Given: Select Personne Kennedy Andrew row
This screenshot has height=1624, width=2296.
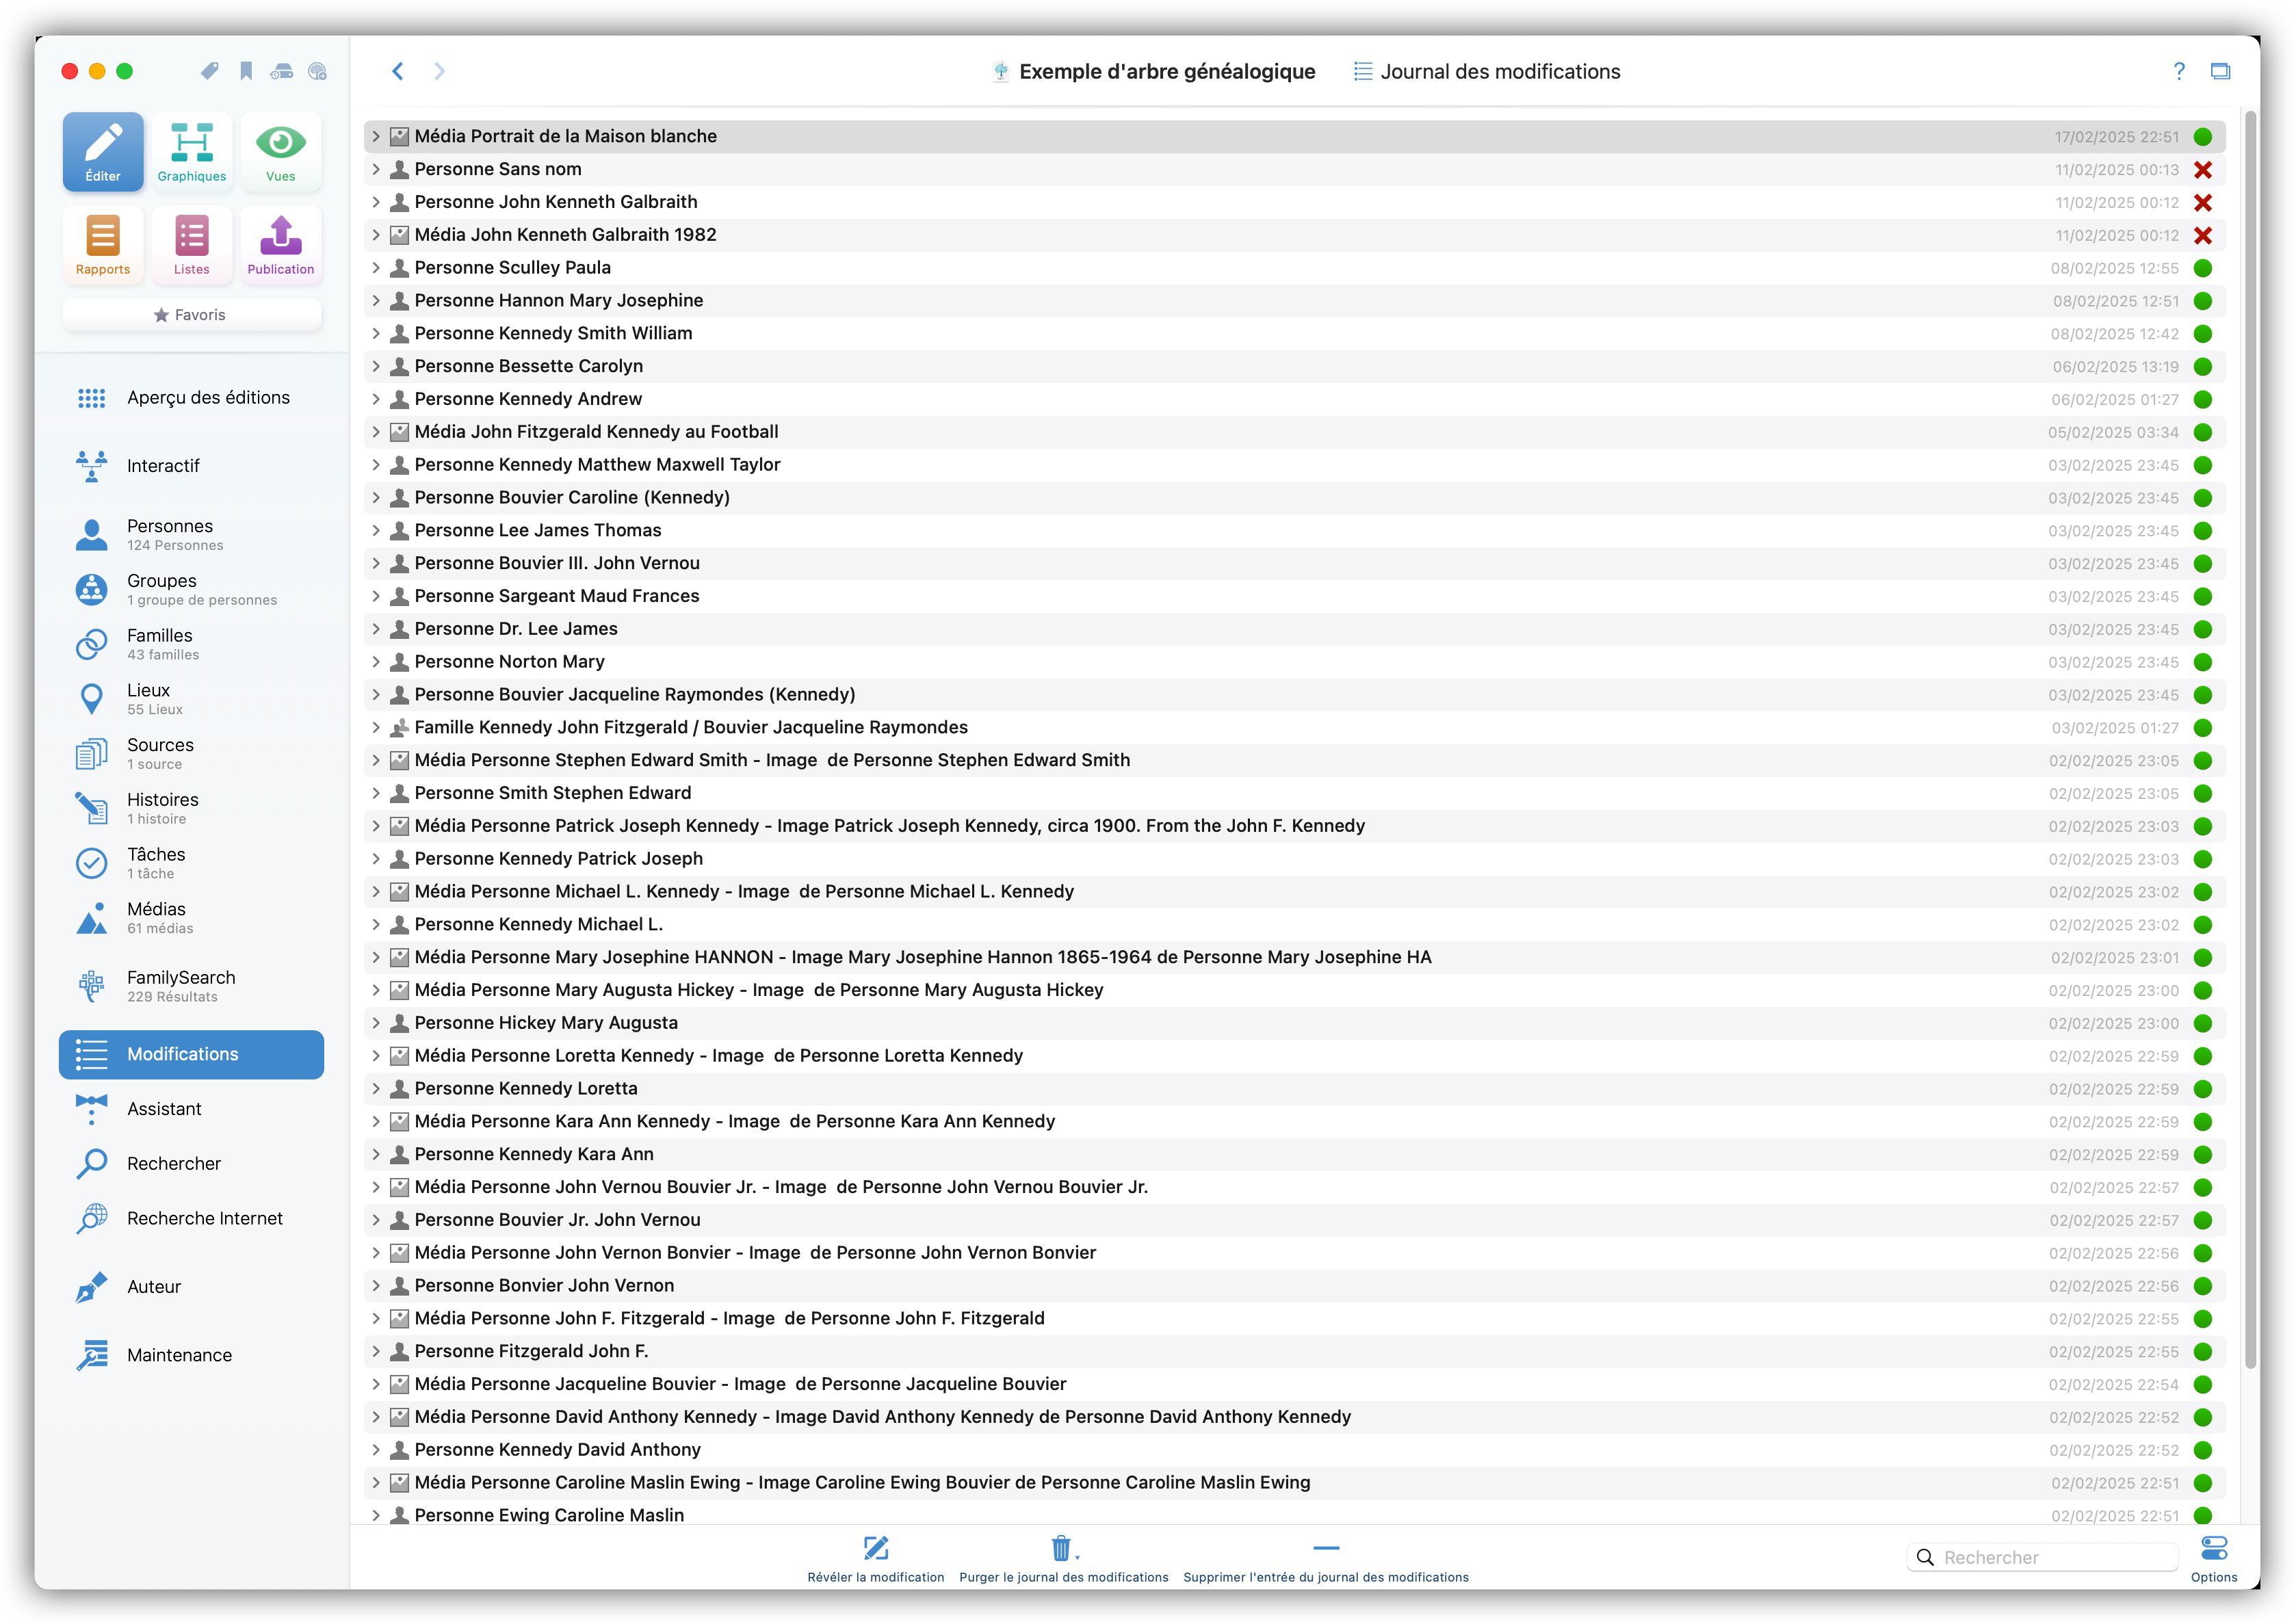Looking at the screenshot, I should [x=1295, y=400].
